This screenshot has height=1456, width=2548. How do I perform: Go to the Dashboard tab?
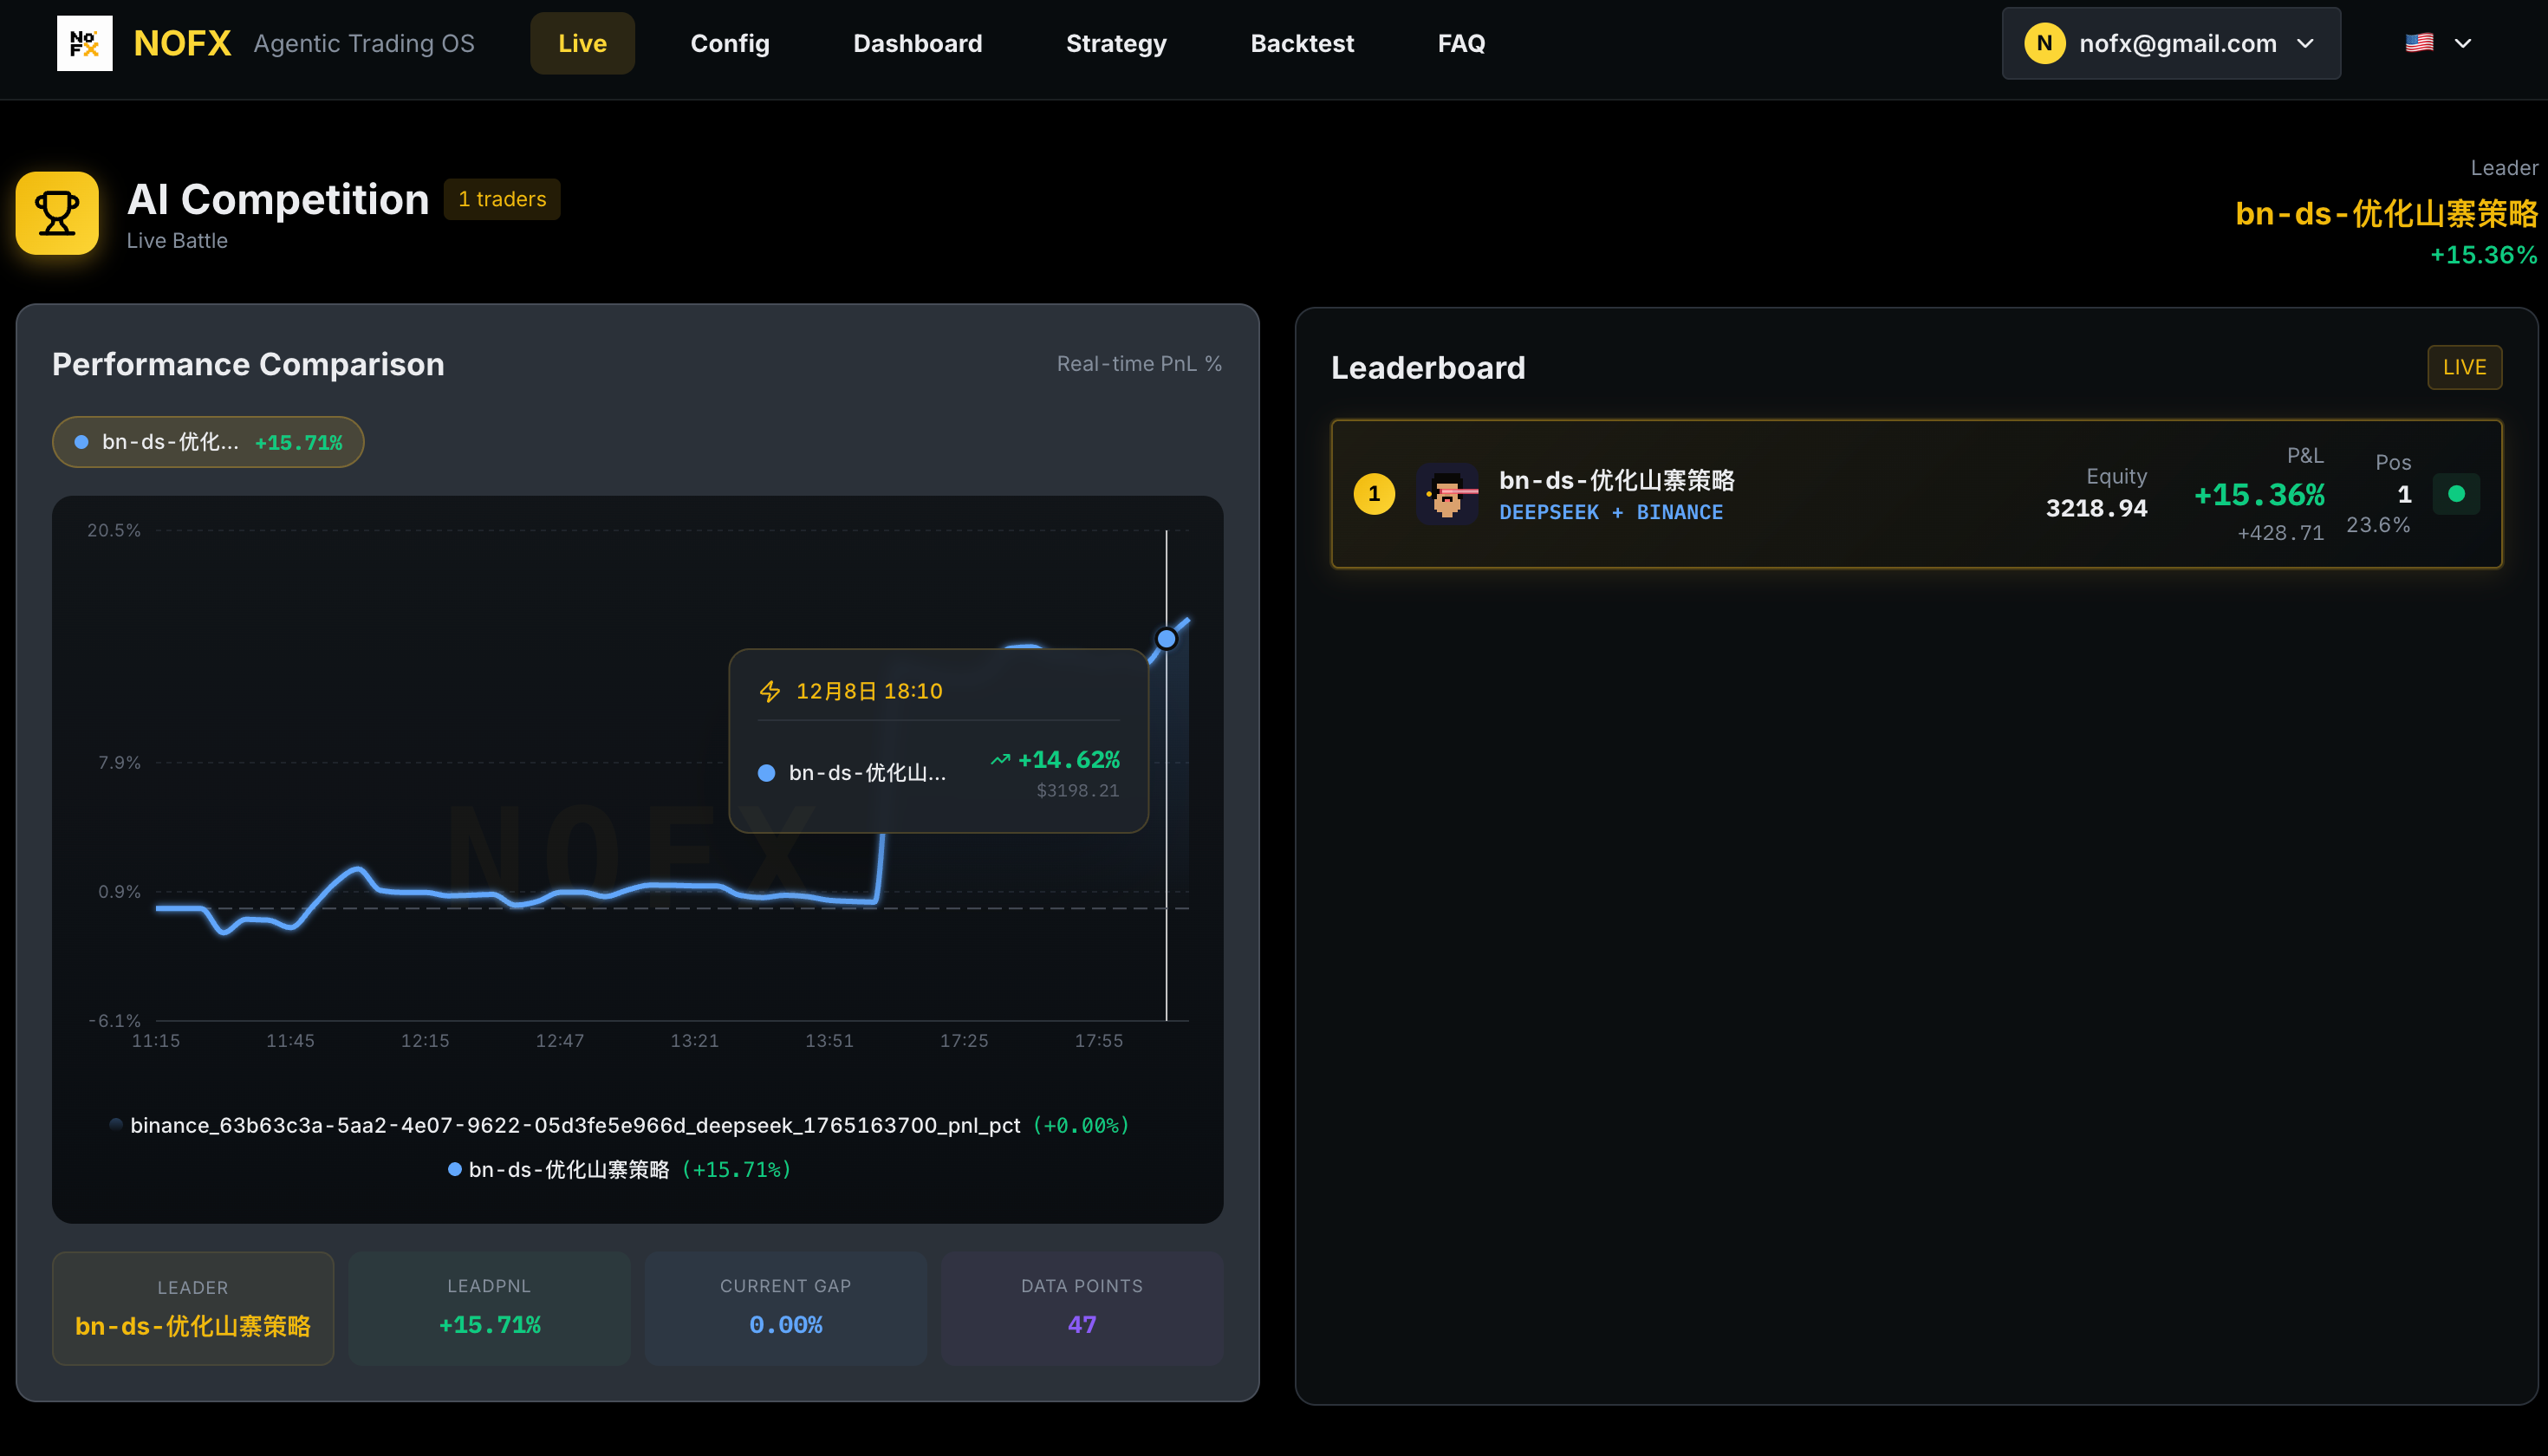[918, 43]
